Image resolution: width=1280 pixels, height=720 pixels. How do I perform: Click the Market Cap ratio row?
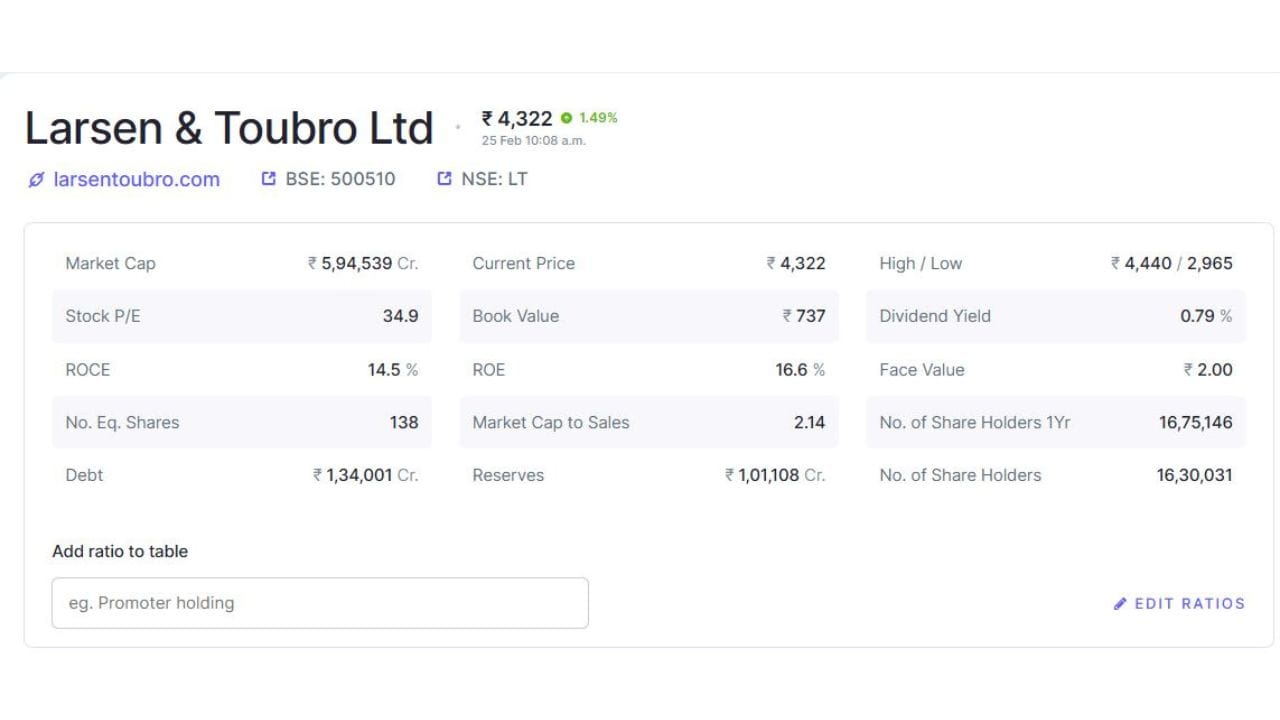click(x=241, y=264)
